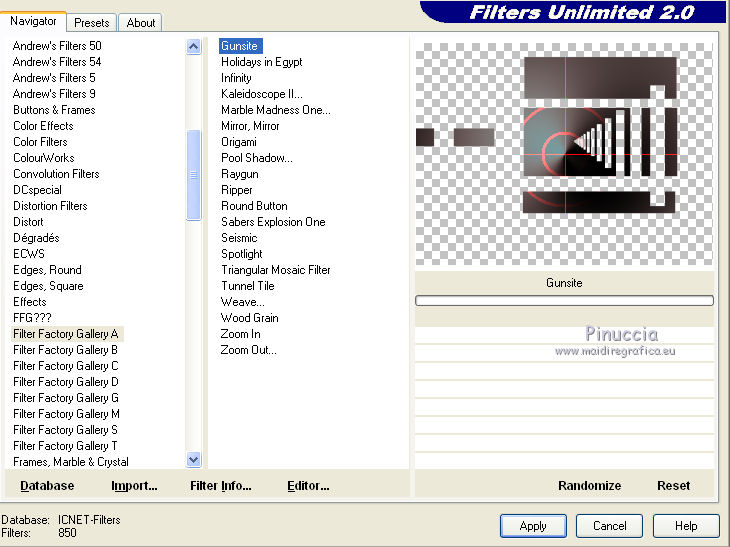Select Filter Factory Gallery C
Image resolution: width=730 pixels, height=547 pixels.
click(x=66, y=366)
